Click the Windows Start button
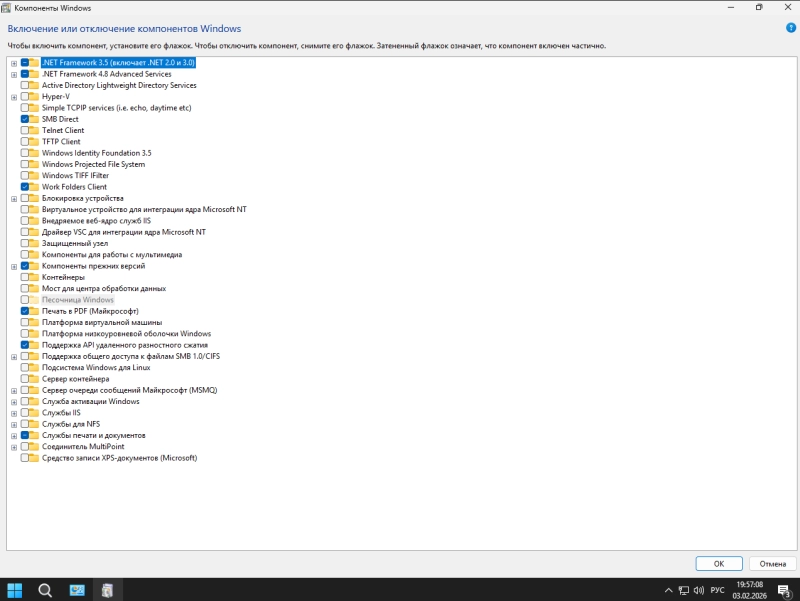The height and width of the screenshot is (601, 800). 16,590
